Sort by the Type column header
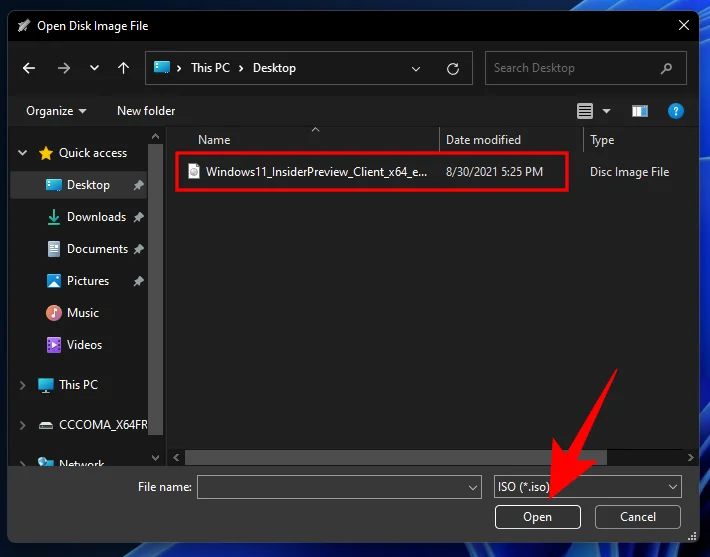 tap(602, 140)
